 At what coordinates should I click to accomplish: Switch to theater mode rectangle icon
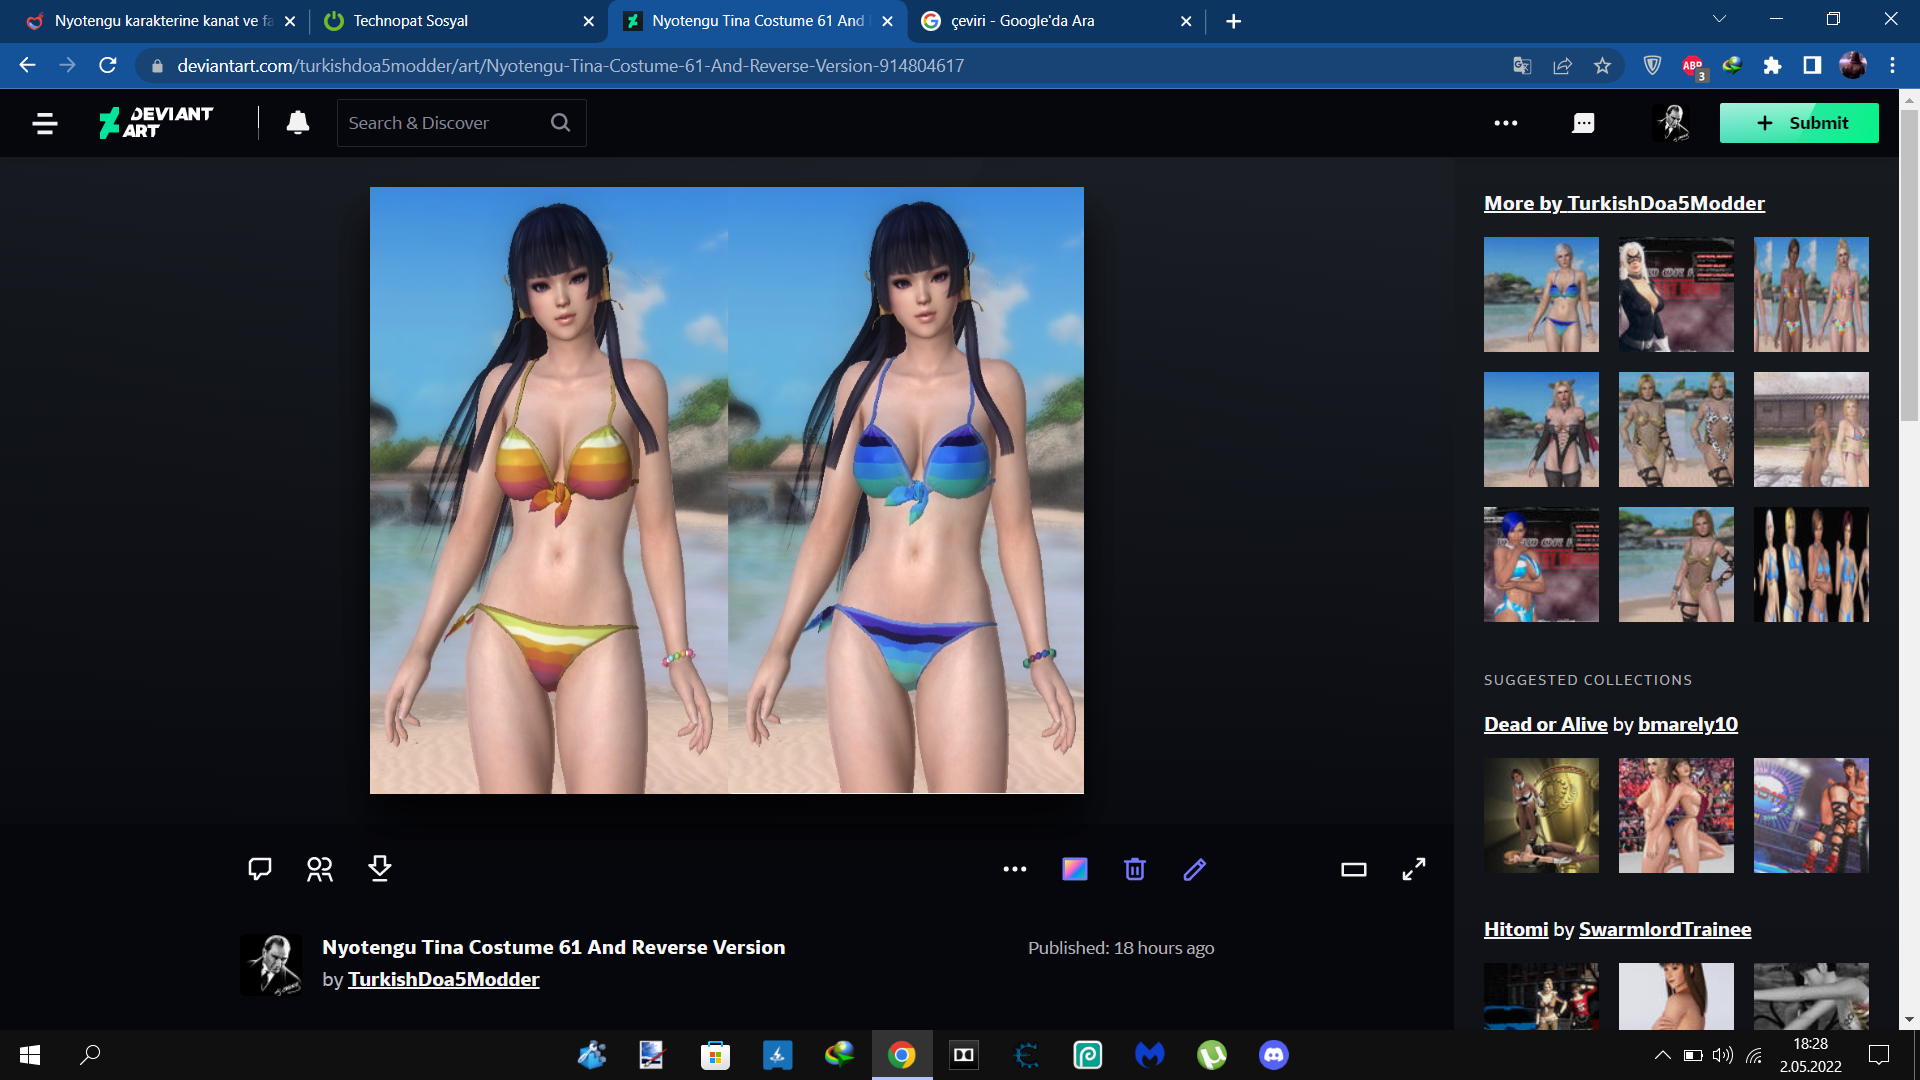pos(1354,869)
